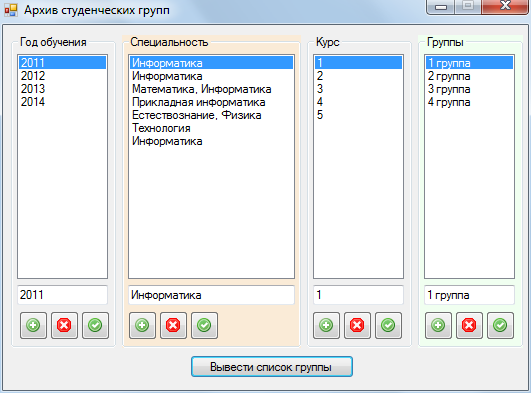Select year 2012 in the list
This screenshot has height=393, width=531.
[63, 76]
